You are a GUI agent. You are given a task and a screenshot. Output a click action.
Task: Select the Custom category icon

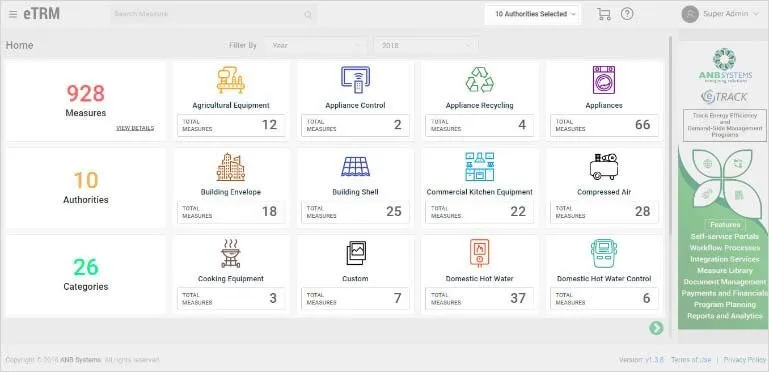click(355, 253)
